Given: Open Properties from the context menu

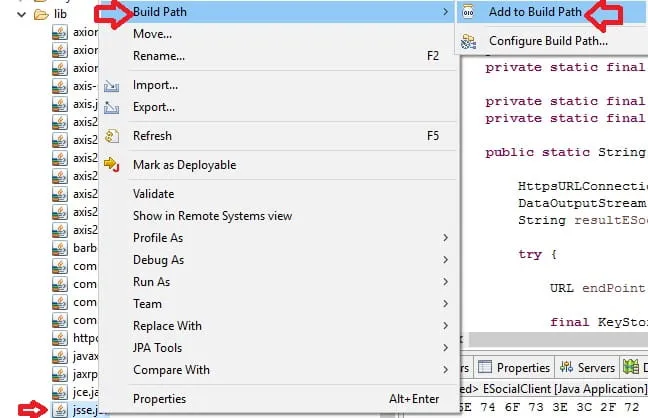Looking at the screenshot, I should 159,399.
